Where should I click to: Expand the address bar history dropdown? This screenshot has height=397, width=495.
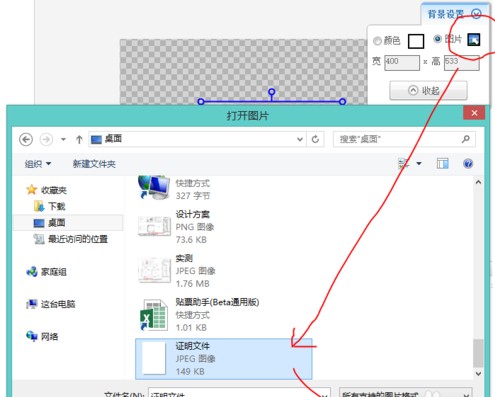click(300, 139)
